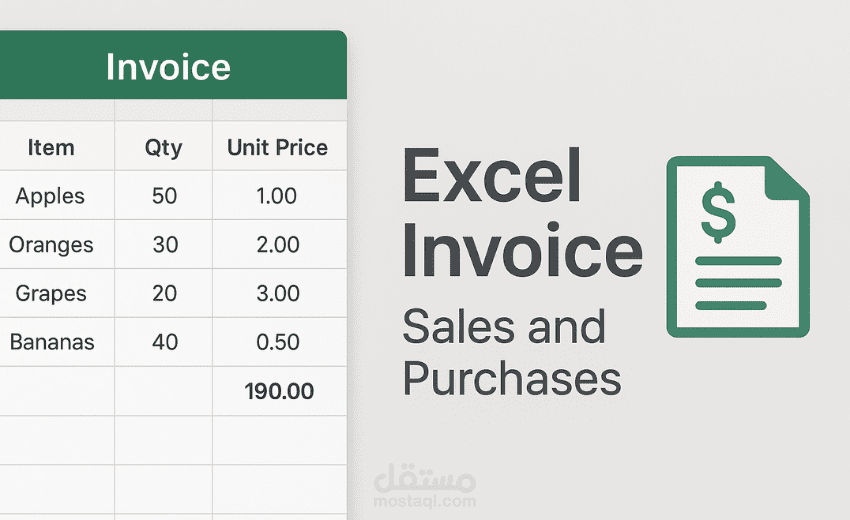Select the unit price 1.00 cell
The height and width of the screenshot is (520, 850).
pos(279,195)
